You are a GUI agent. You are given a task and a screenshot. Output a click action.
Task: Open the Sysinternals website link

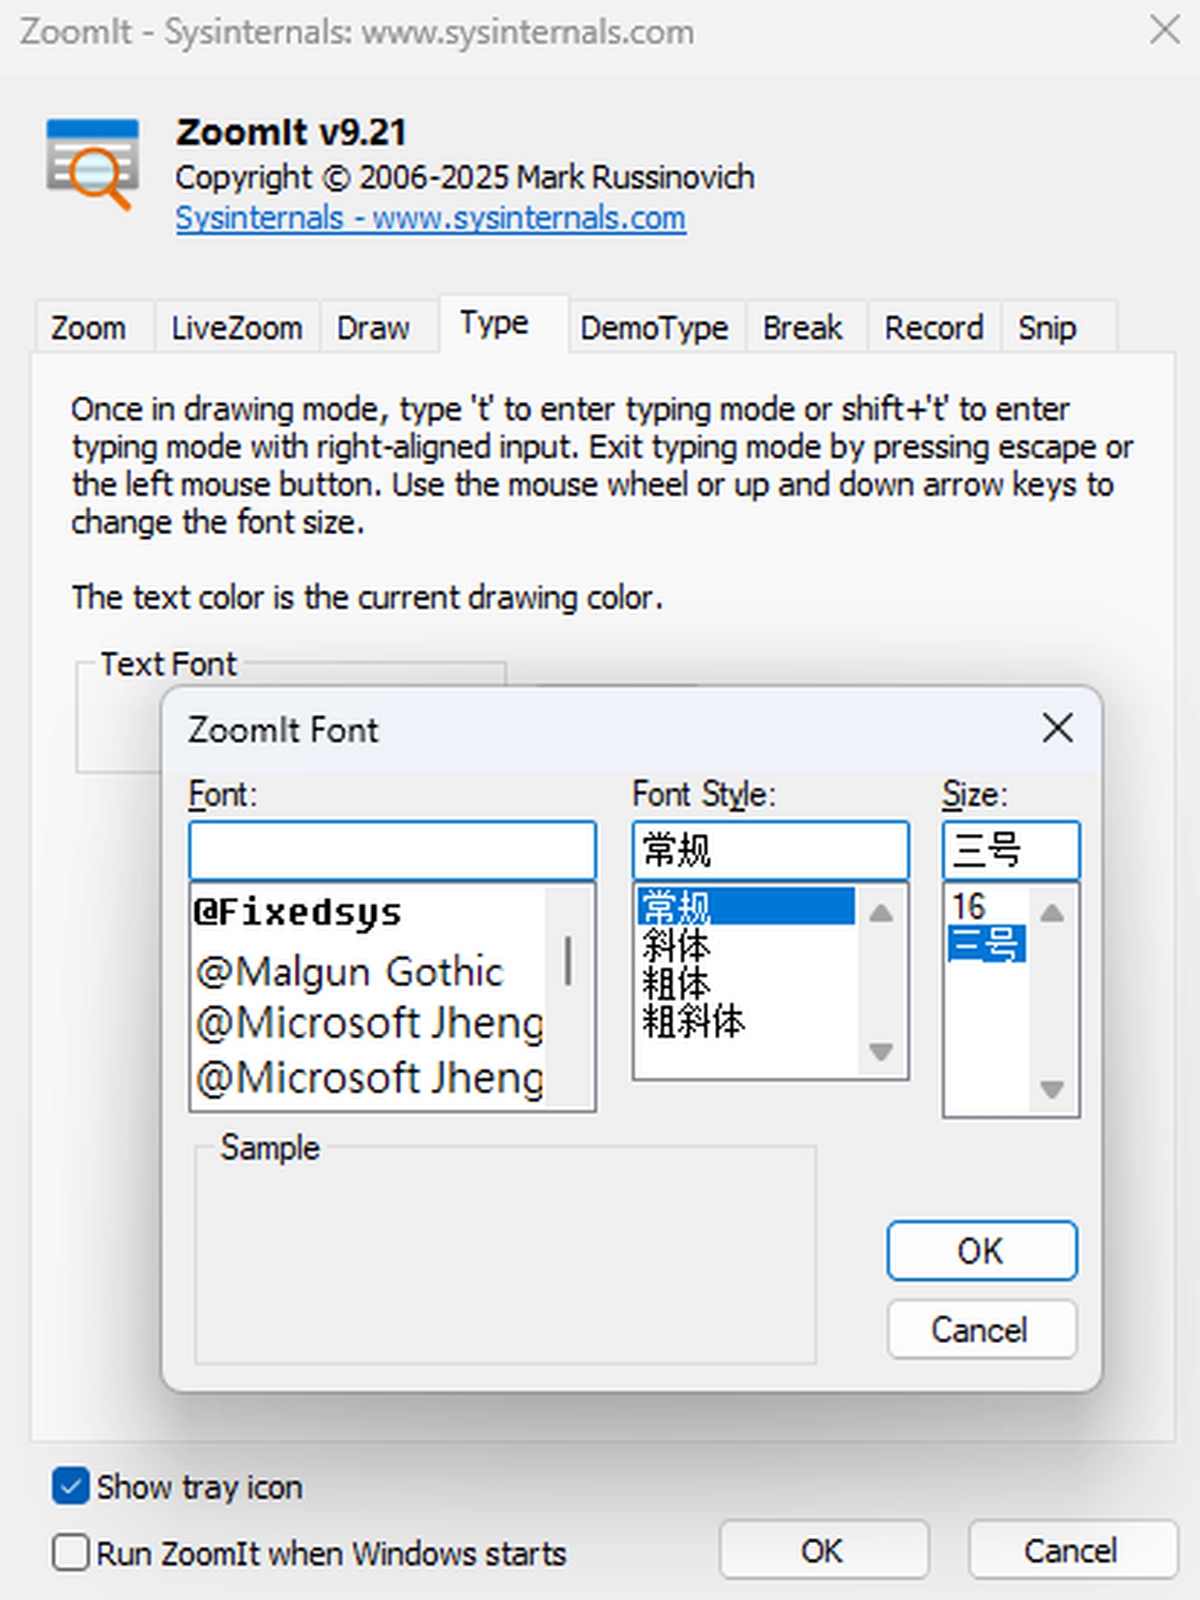coord(430,218)
